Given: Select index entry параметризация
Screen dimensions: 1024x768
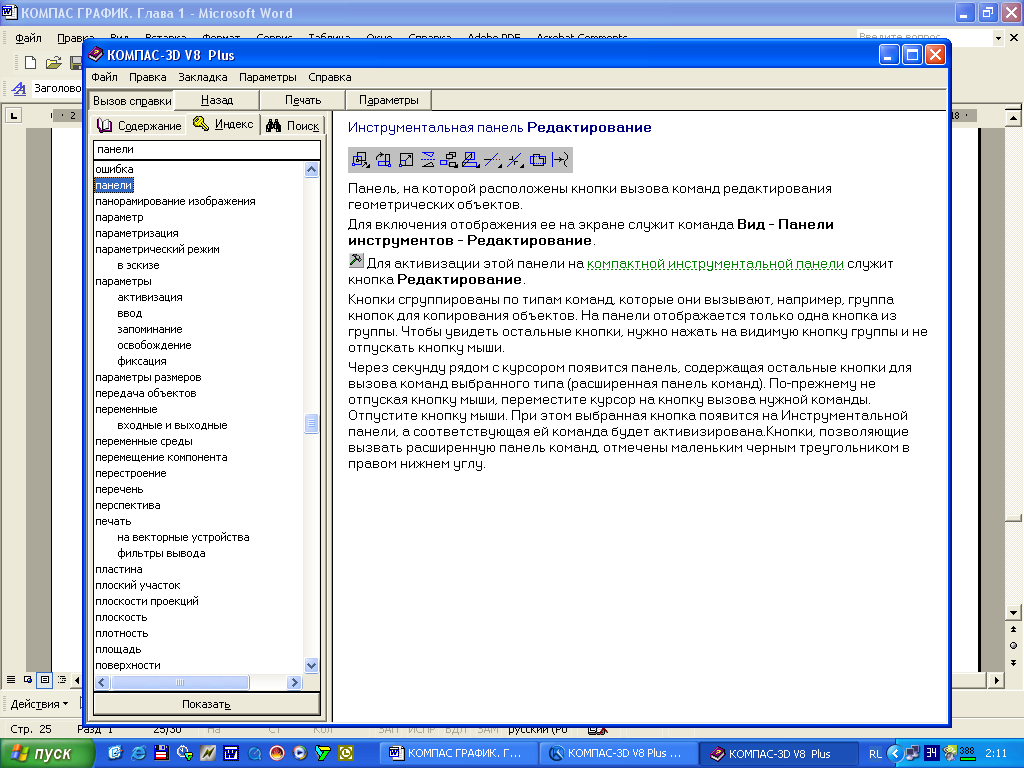Looking at the screenshot, I should 136,233.
